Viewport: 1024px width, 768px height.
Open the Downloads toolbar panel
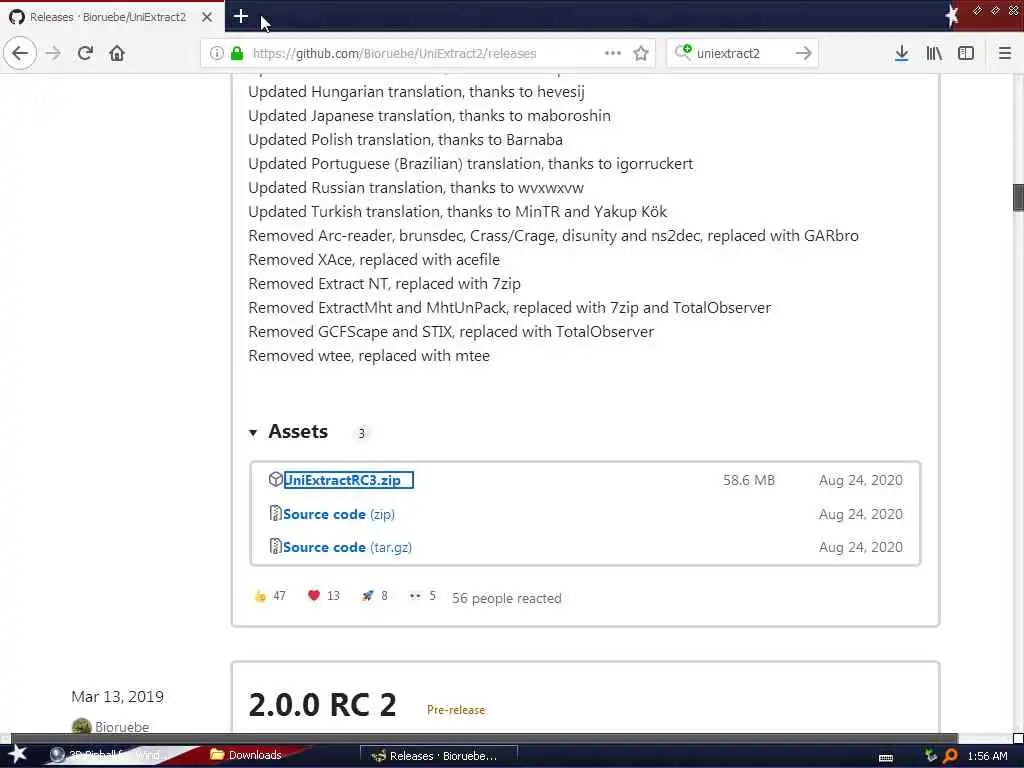[x=901, y=53]
